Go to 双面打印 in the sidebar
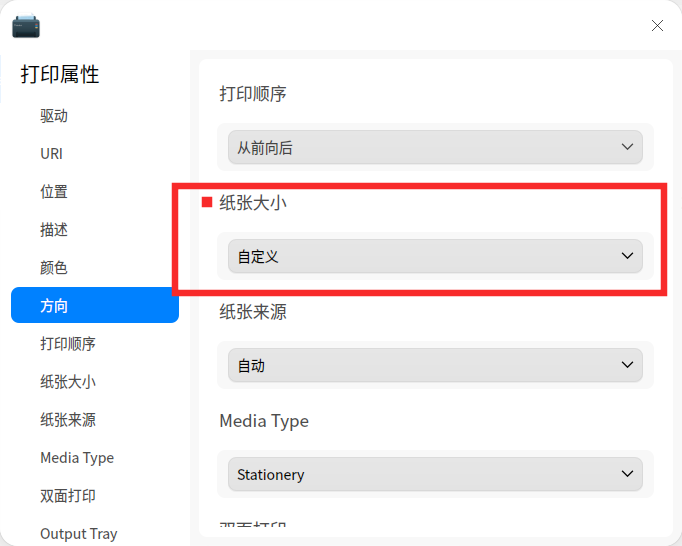The height and width of the screenshot is (546, 682). [x=95, y=496]
